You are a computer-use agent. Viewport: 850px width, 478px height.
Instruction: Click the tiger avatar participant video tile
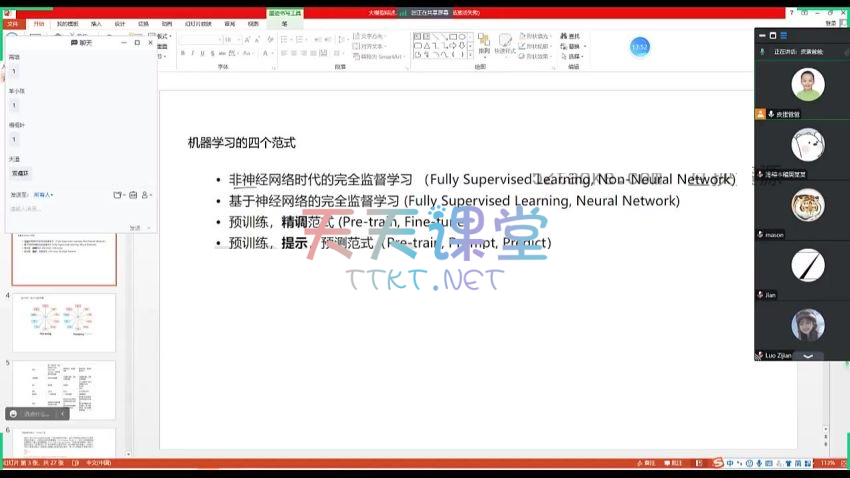click(x=807, y=207)
